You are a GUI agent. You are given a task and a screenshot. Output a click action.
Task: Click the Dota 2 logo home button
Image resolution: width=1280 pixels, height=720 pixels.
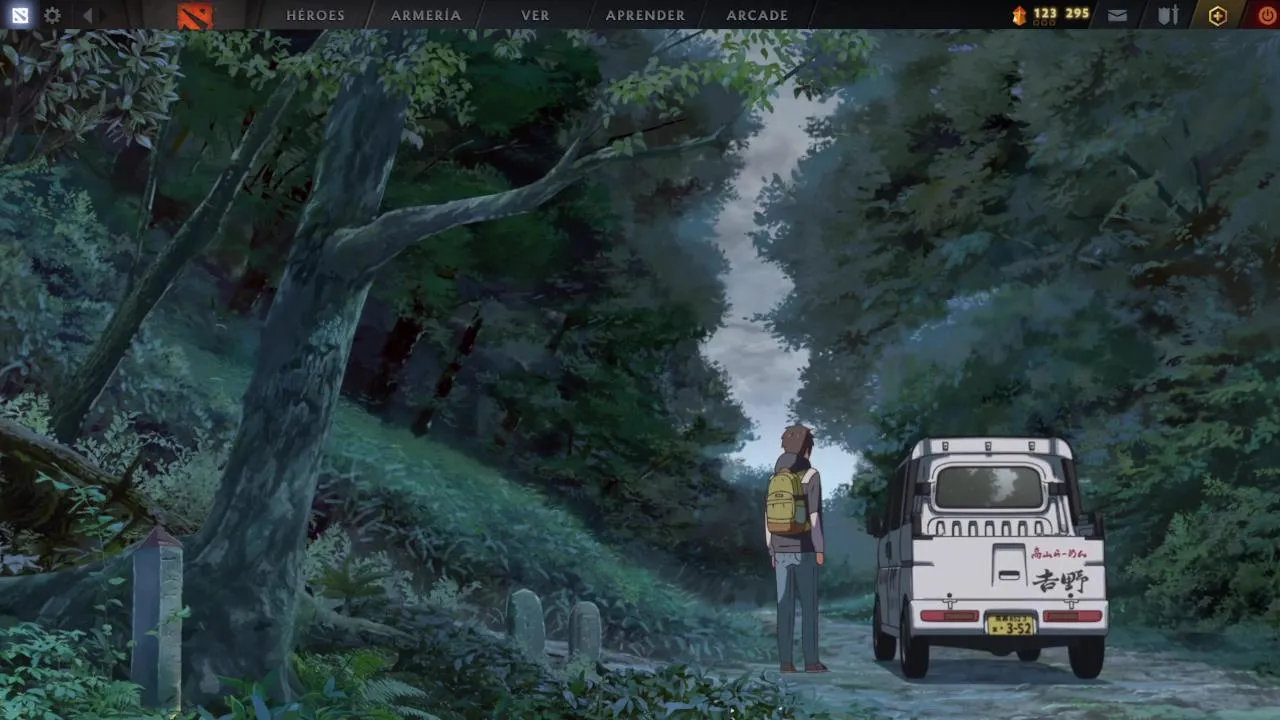tap(195, 15)
